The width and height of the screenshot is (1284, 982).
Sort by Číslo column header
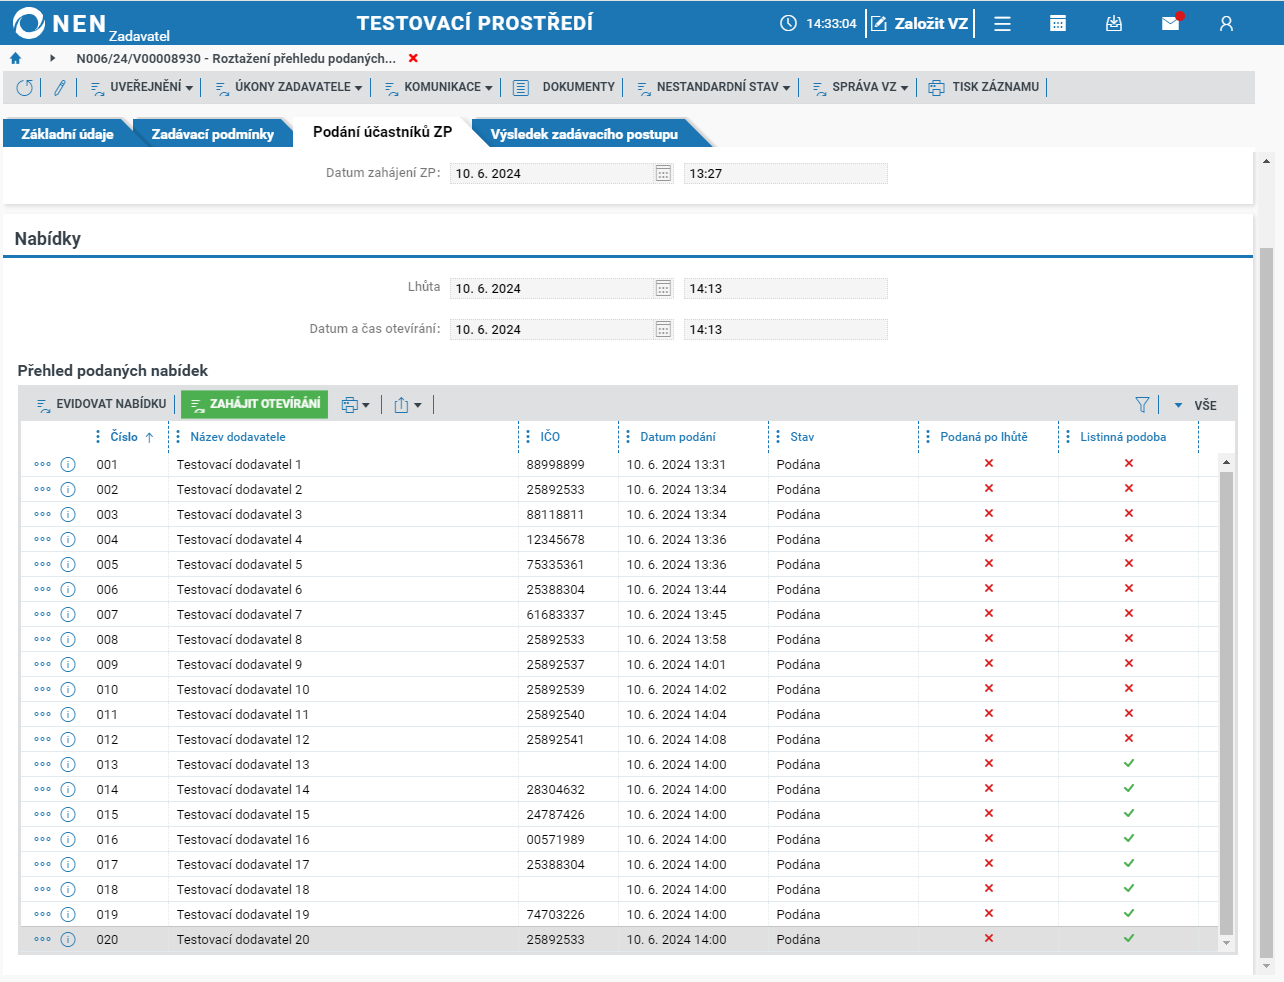click(124, 437)
